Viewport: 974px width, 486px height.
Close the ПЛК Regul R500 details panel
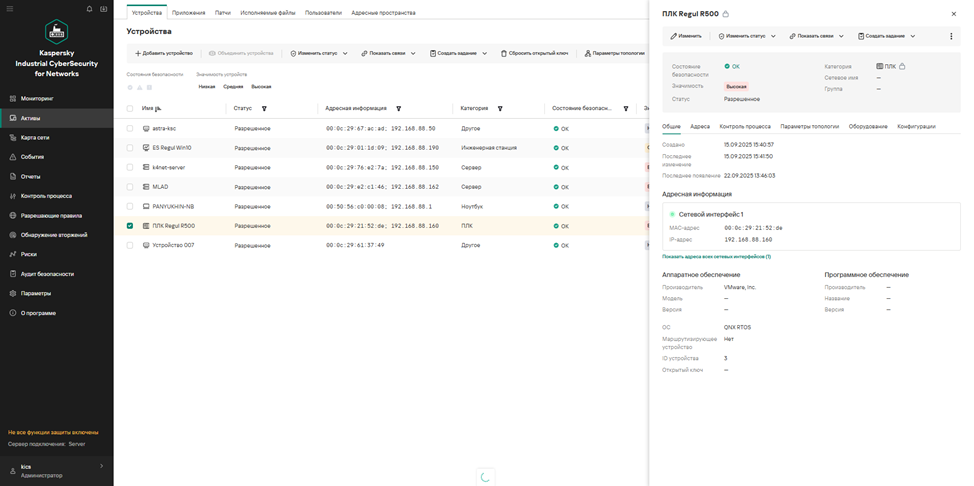(x=954, y=14)
